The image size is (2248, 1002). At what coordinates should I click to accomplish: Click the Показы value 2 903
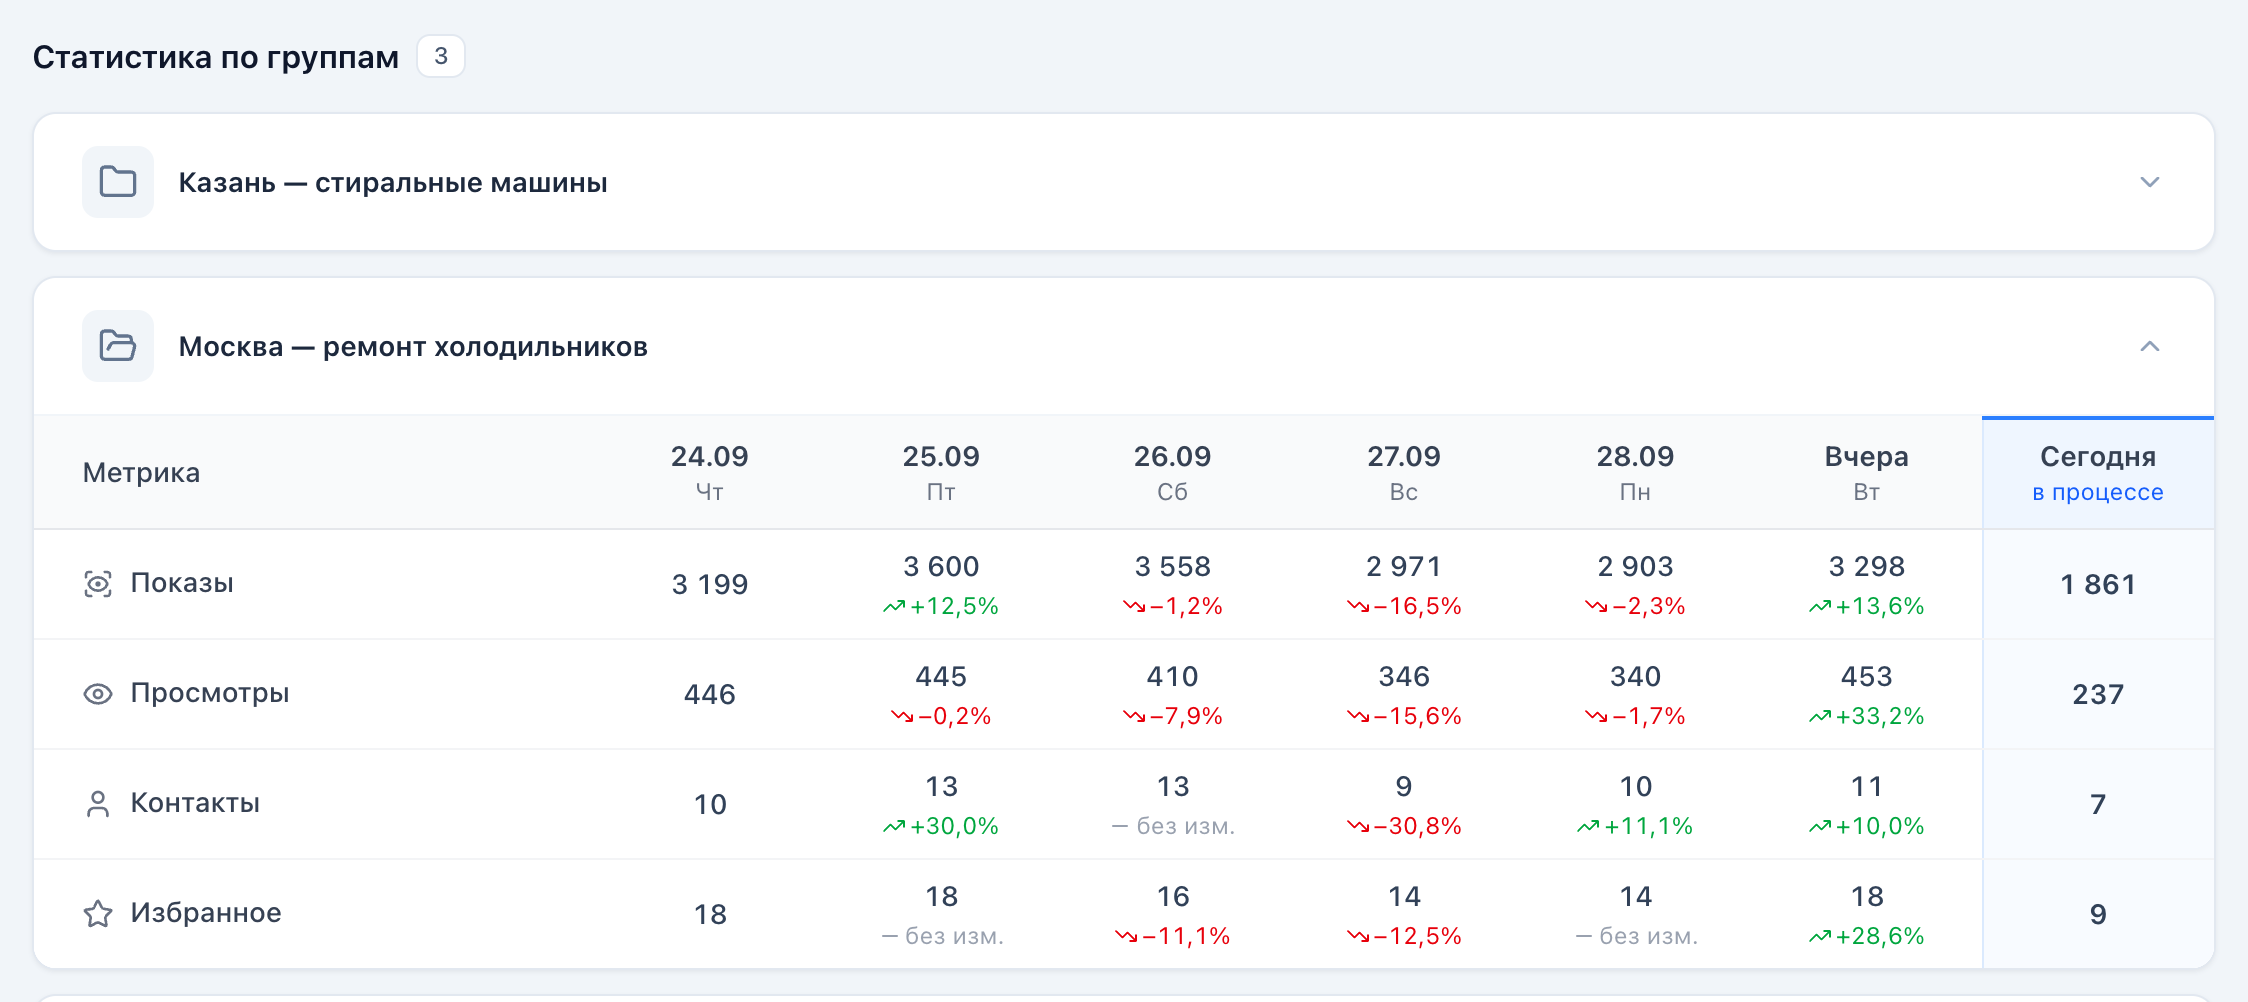tap(1635, 566)
